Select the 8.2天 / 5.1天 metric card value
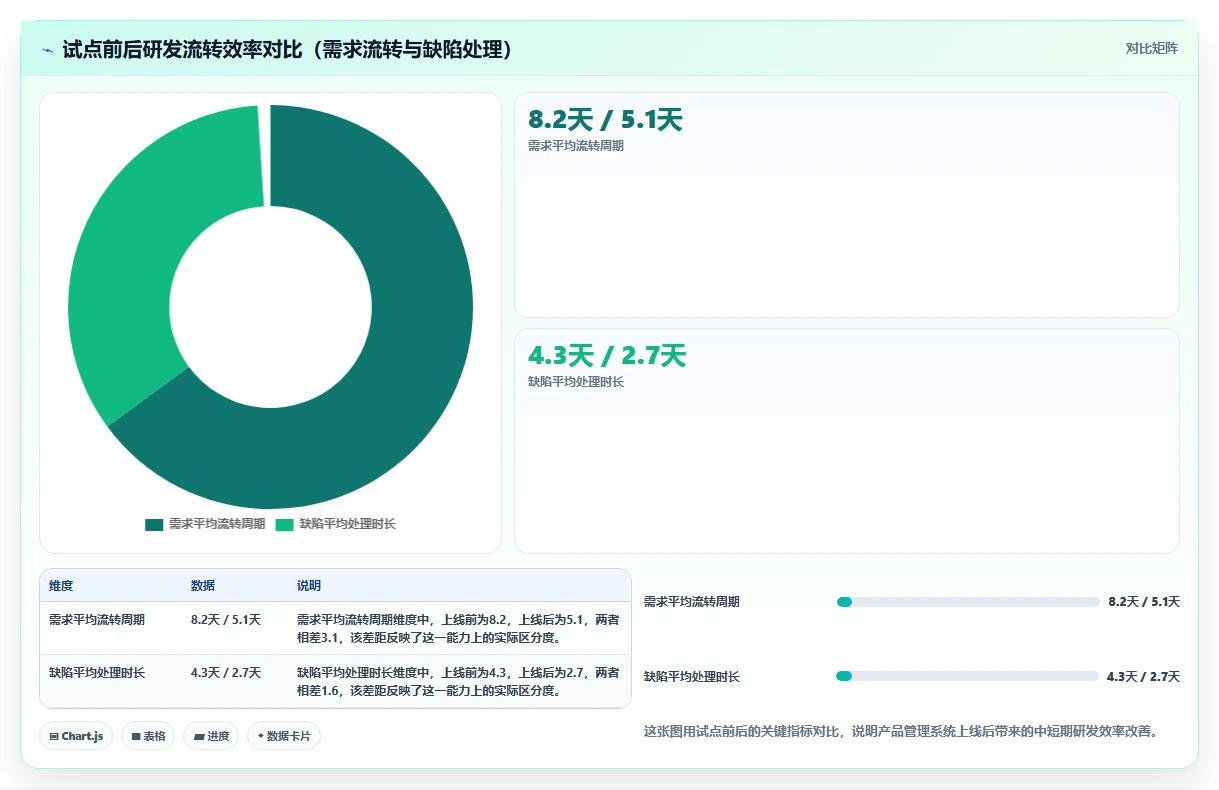Viewport: 1219px width, 790px height. coord(605,120)
